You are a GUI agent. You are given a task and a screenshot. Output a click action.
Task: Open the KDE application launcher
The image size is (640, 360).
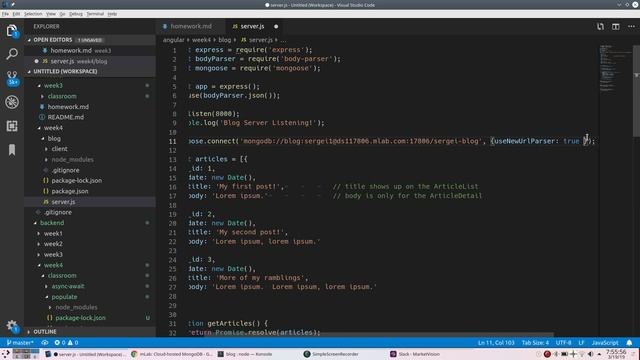coord(6,354)
